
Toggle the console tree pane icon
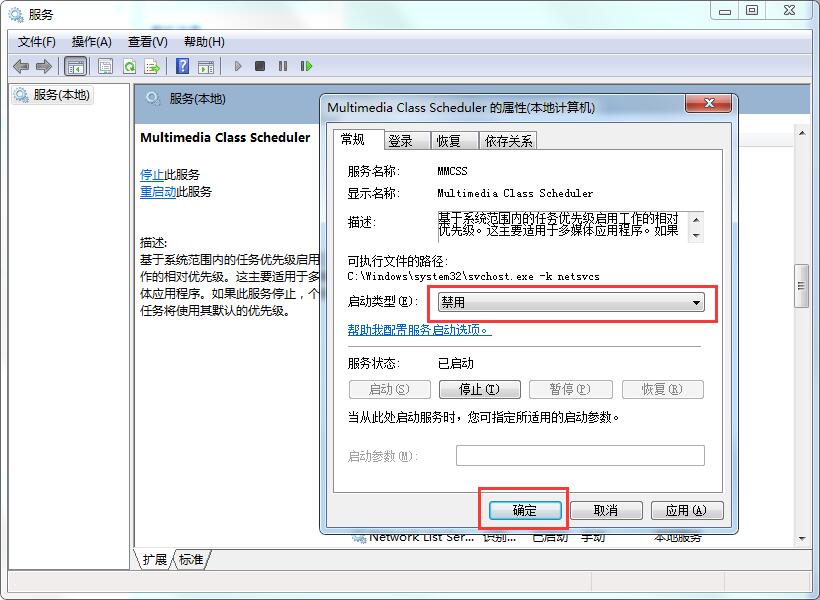(76, 66)
